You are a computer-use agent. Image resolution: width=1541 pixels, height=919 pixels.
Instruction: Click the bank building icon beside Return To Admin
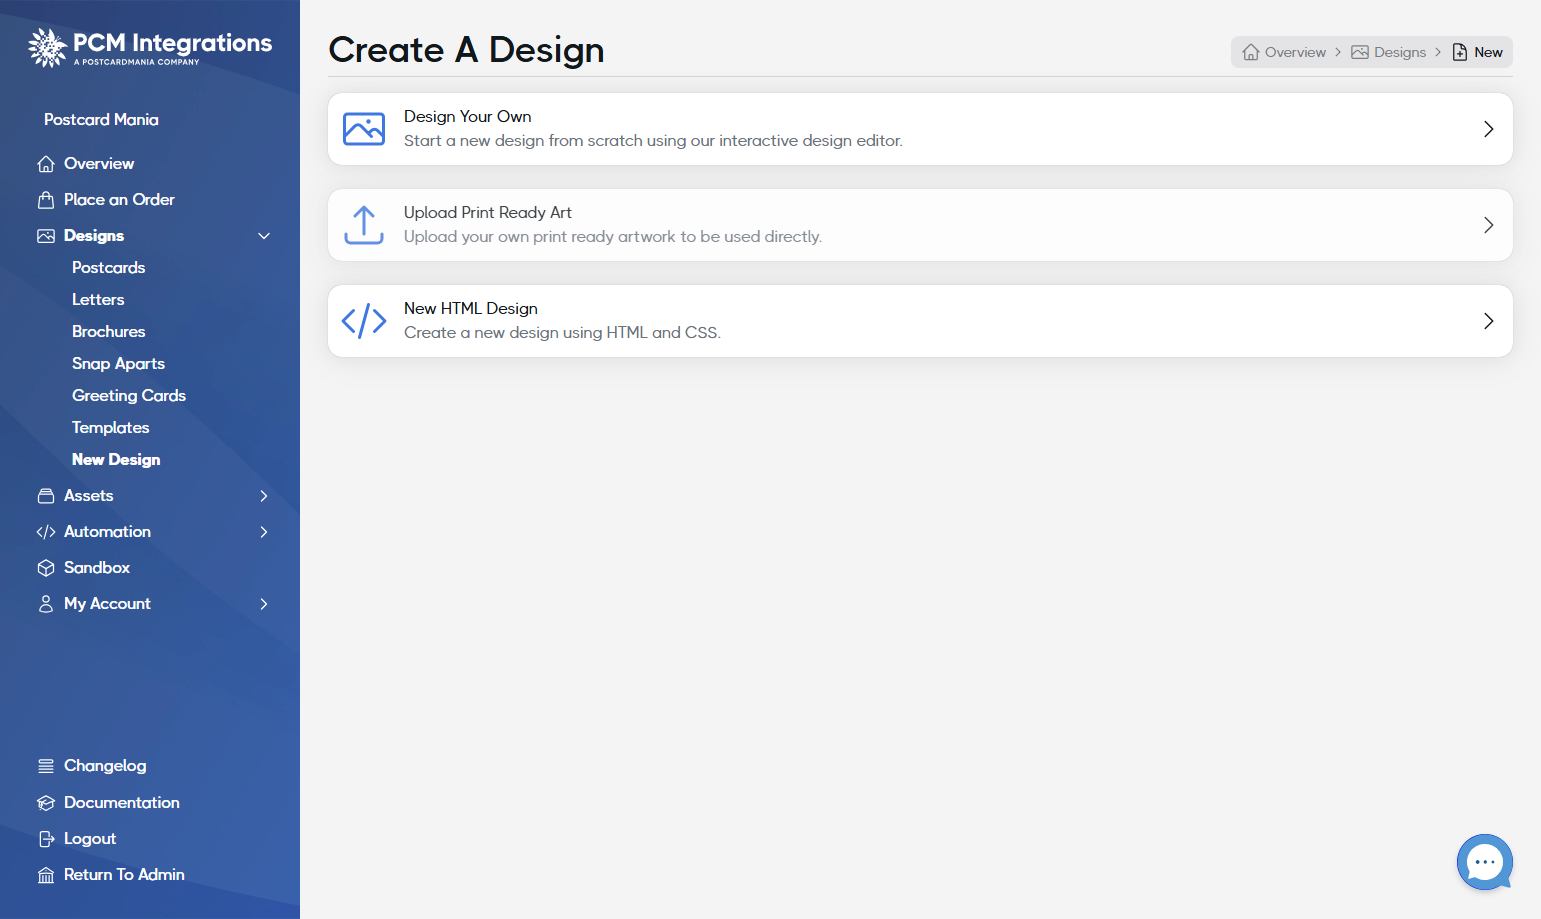[x=46, y=875]
